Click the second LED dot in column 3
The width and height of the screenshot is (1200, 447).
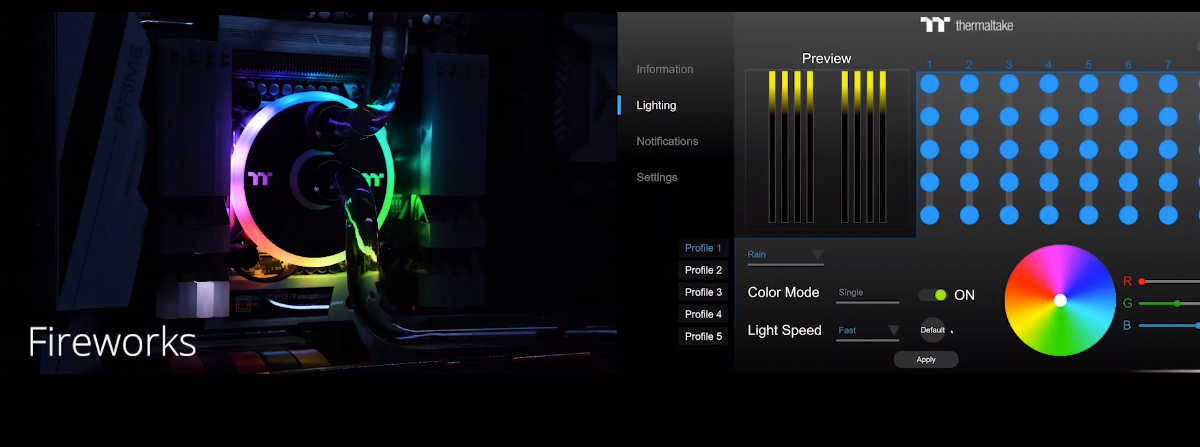(1009, 117)
